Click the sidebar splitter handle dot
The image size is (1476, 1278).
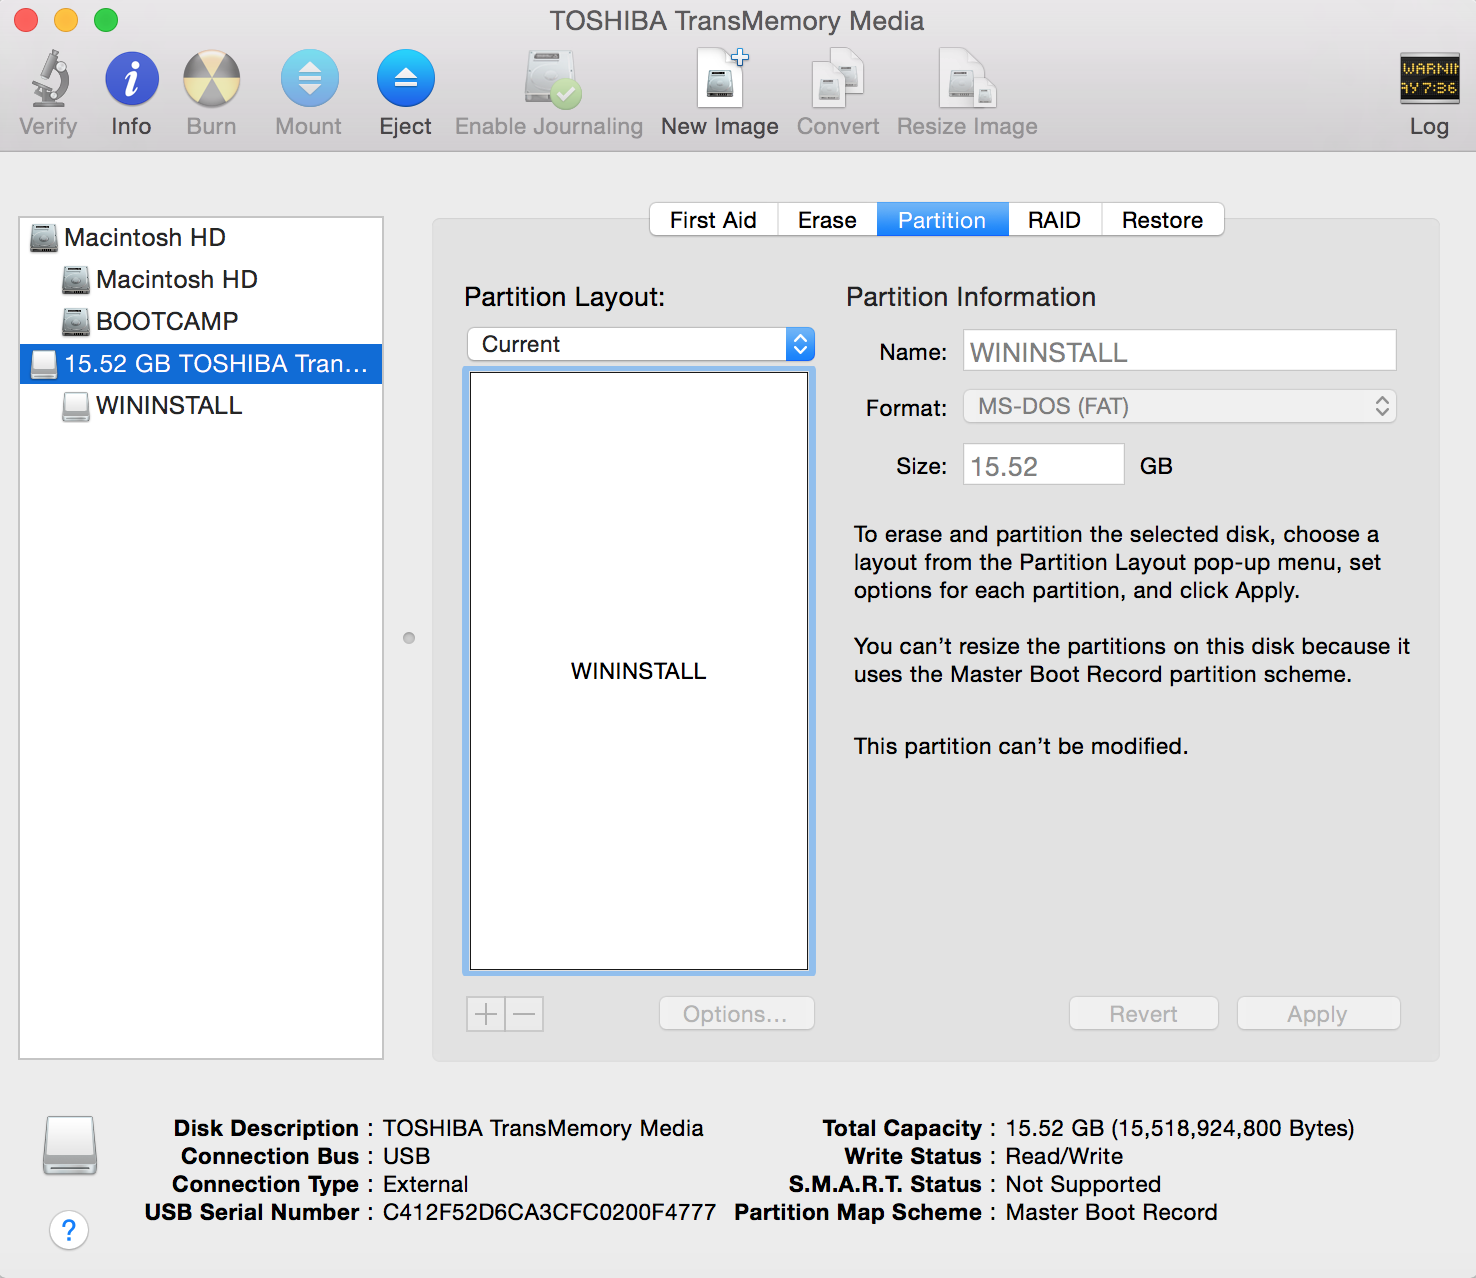pyautogui.click(x=409, y=638)
